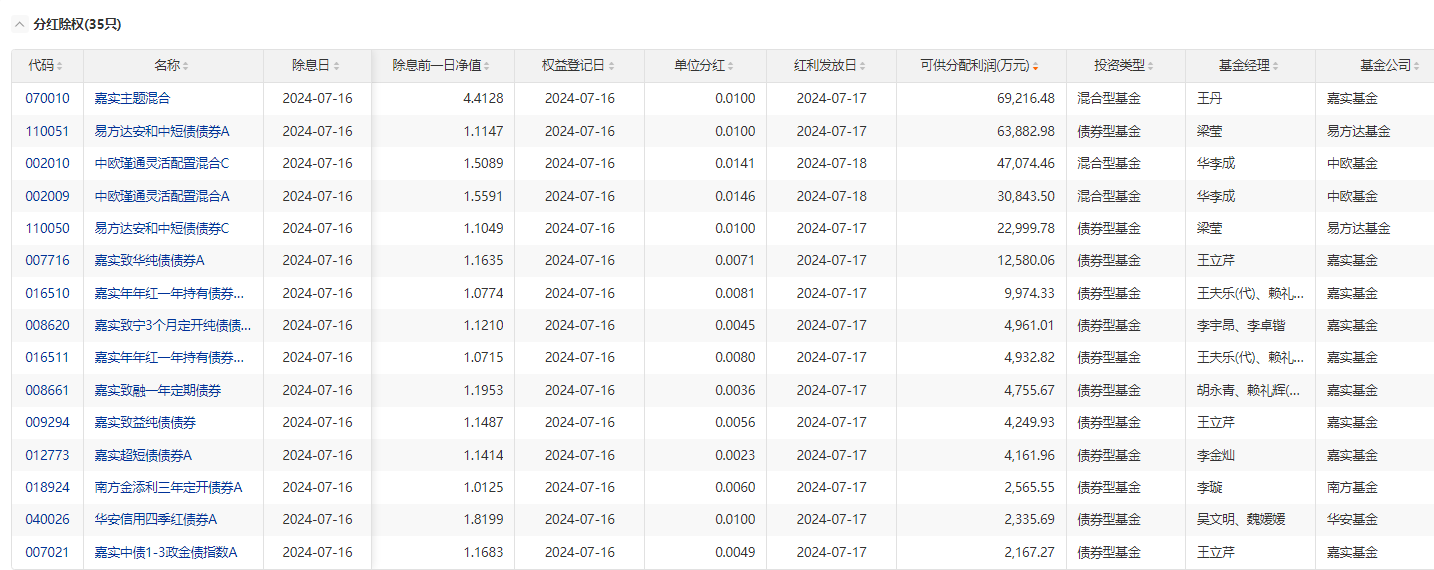Open fund 嘉实致益纯债债券
This screenshot has height=570, width=1434.
click(x=145, y=422)
